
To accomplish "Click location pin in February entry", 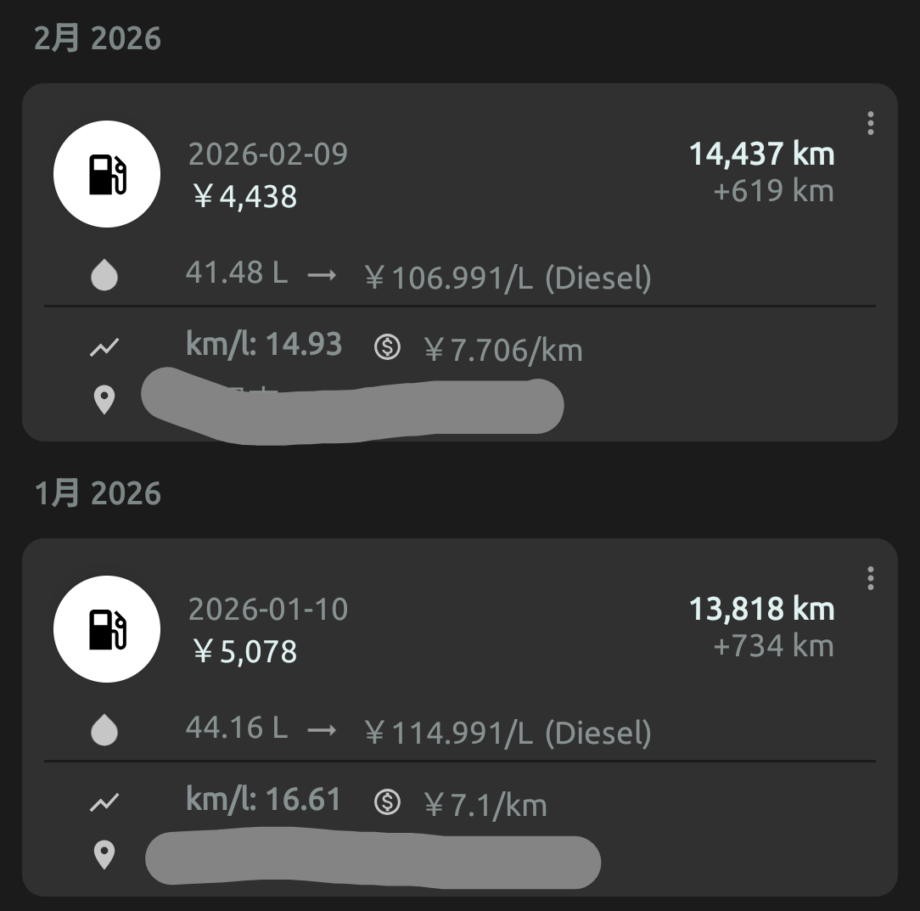I will pos(104,401).
